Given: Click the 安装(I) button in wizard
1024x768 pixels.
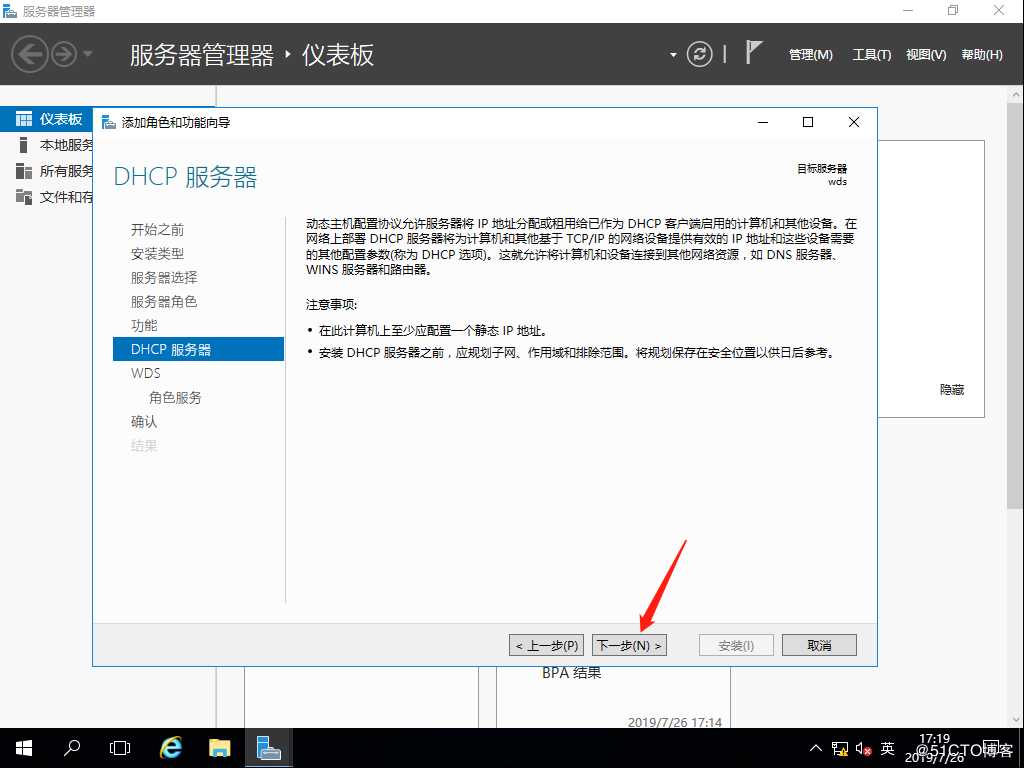Looking at the screenshot, I should (x=736, y=645).
